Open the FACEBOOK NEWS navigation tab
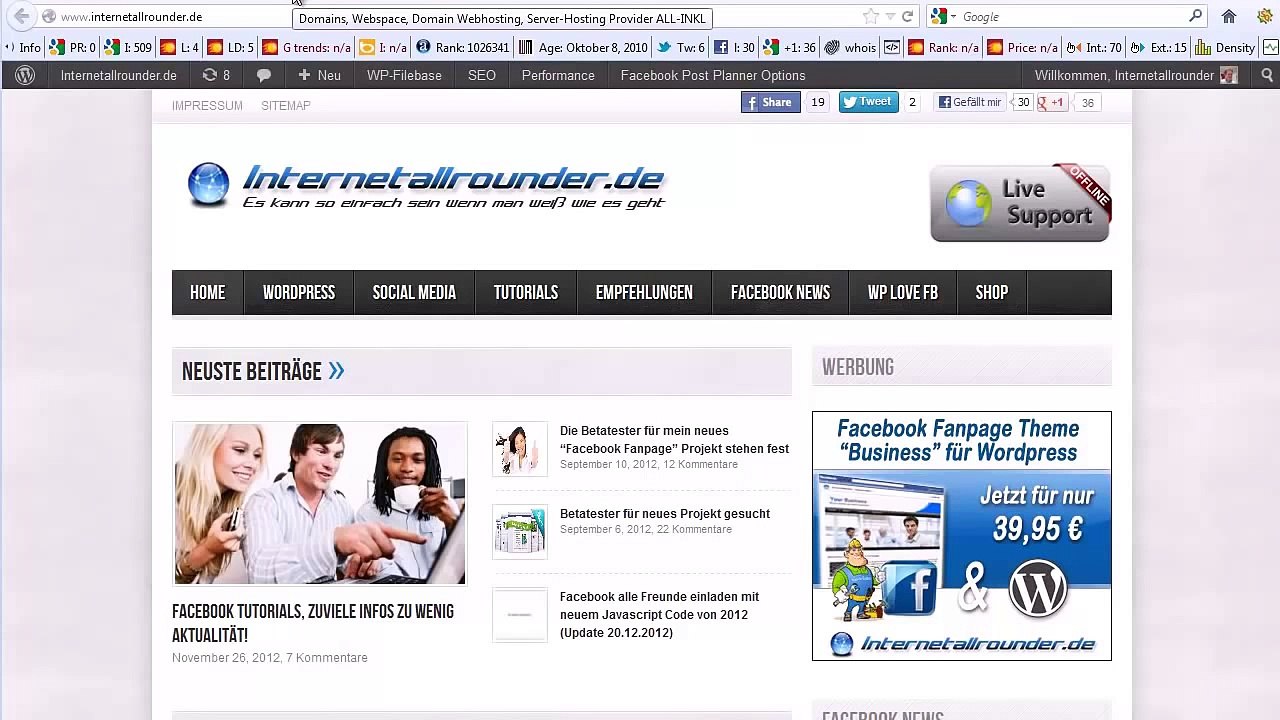The image size is (1280, 720). (780, 293)
